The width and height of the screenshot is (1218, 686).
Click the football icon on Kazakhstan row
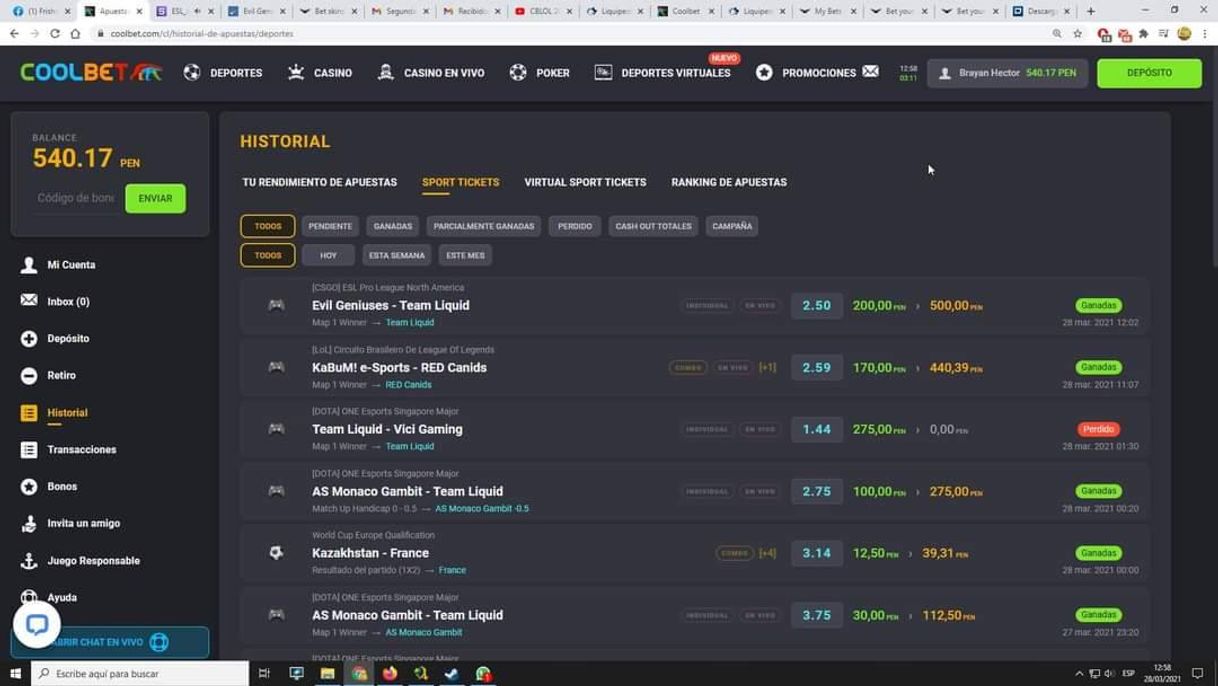click(276, 552)
